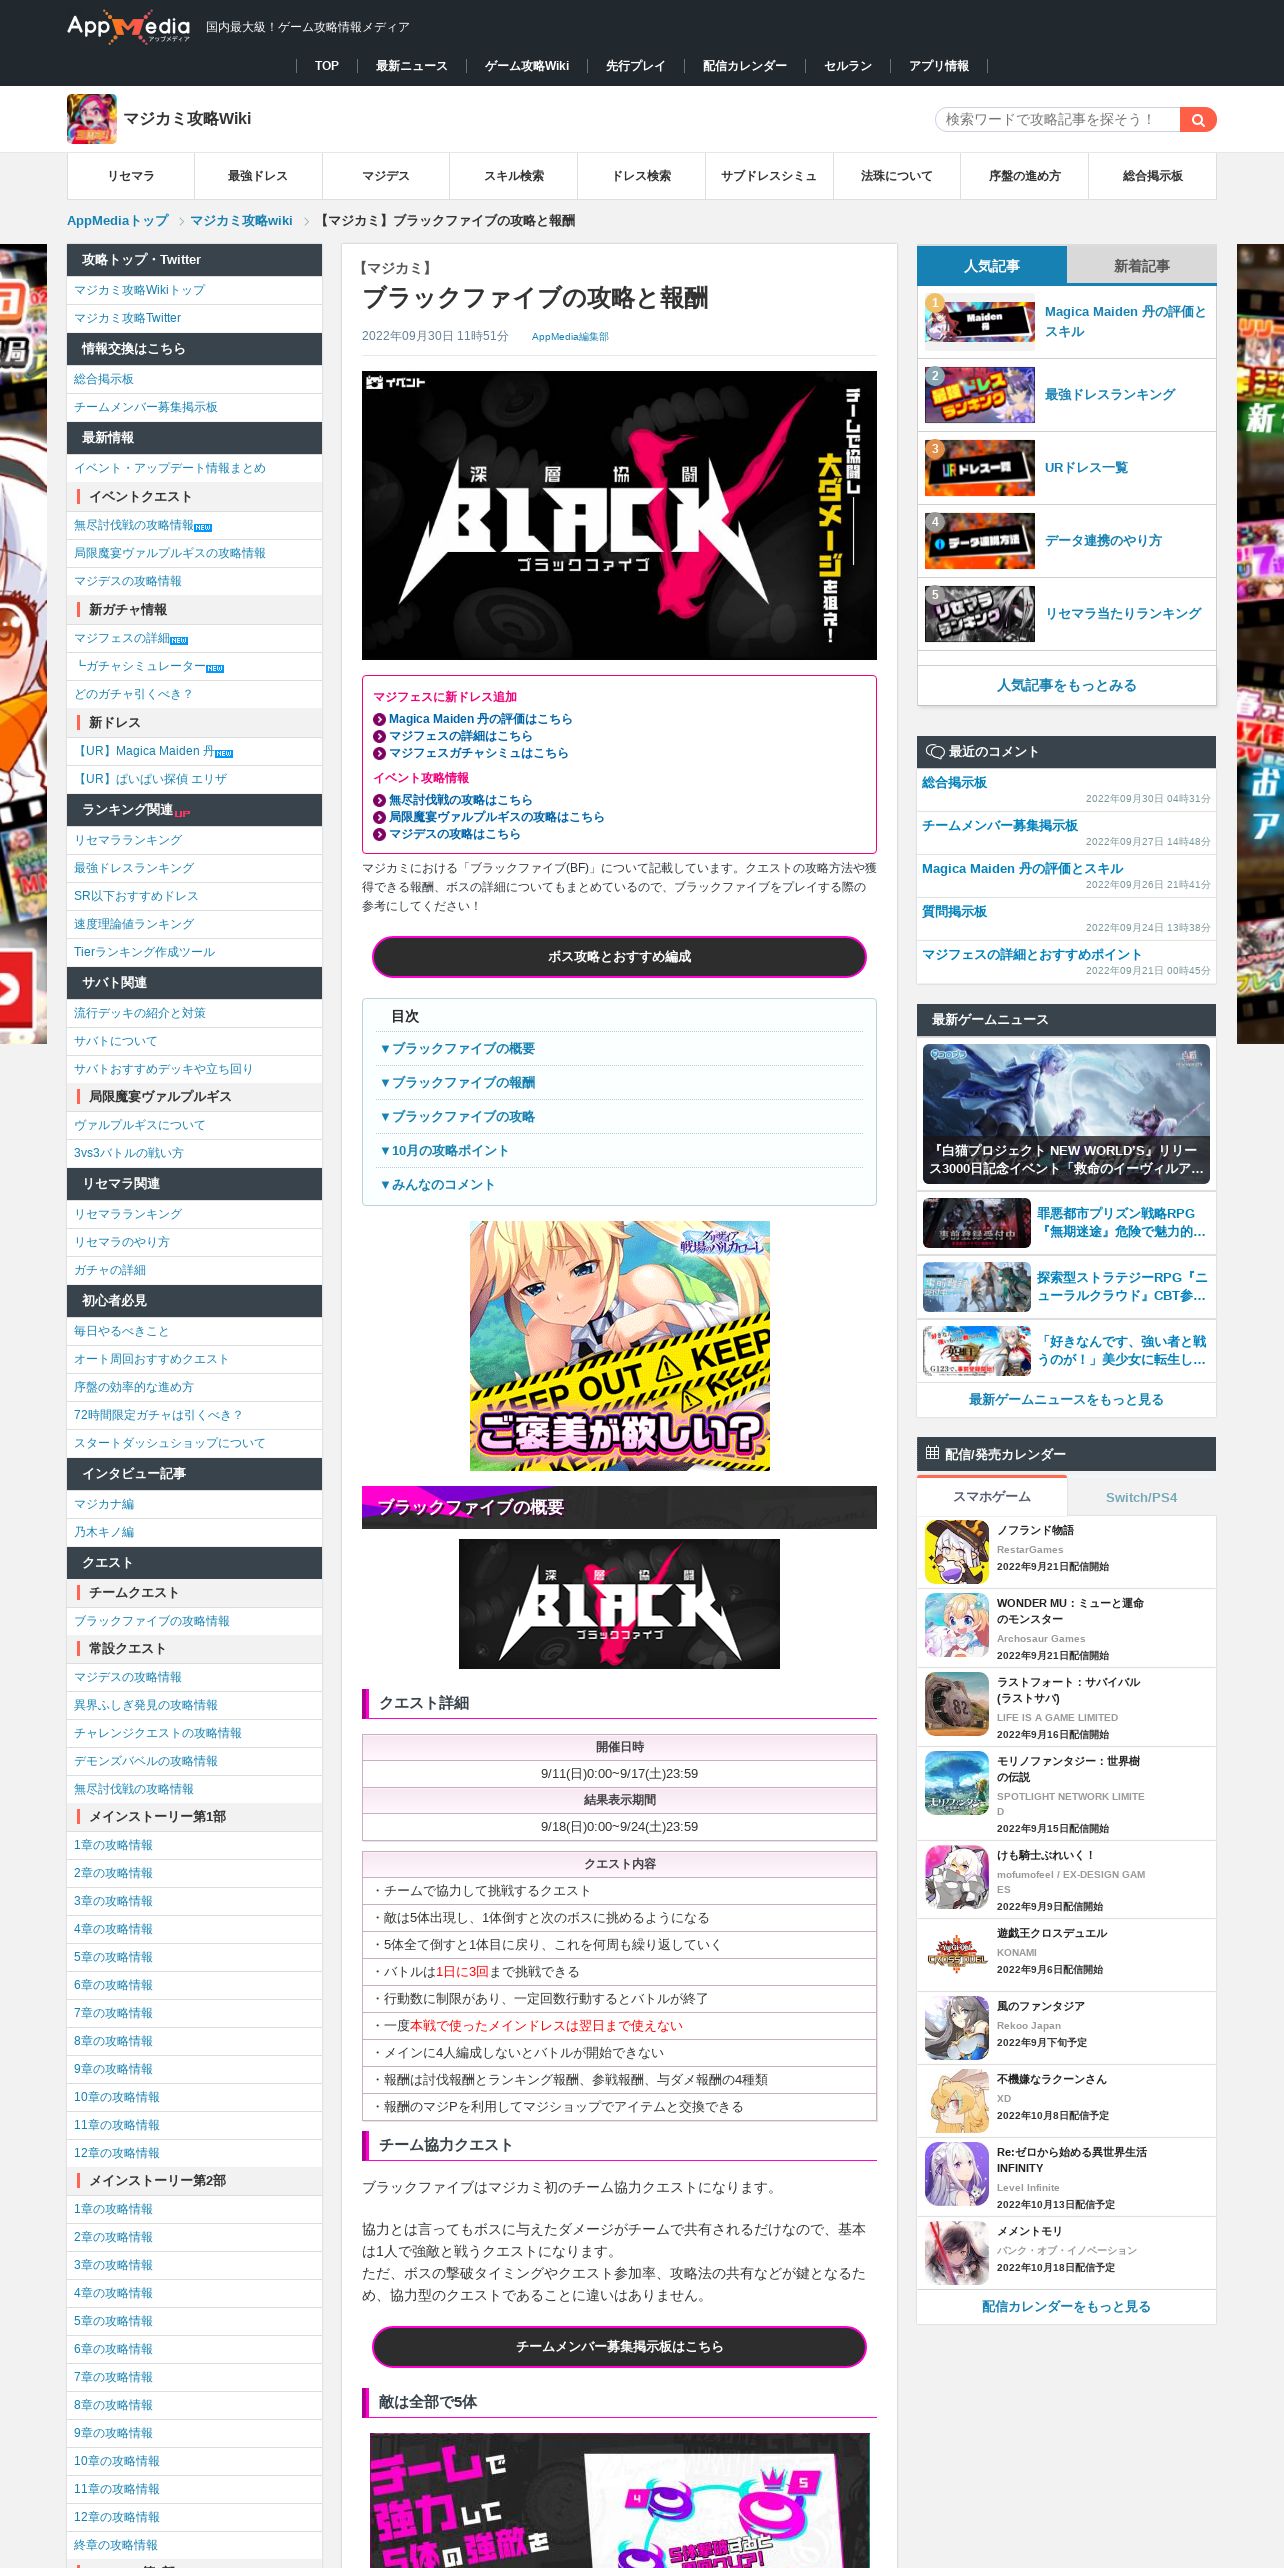Open the リセマラ当たりランキング thumbnail
Viewport: 1284px width, 2568px height.
coord(980,614)
